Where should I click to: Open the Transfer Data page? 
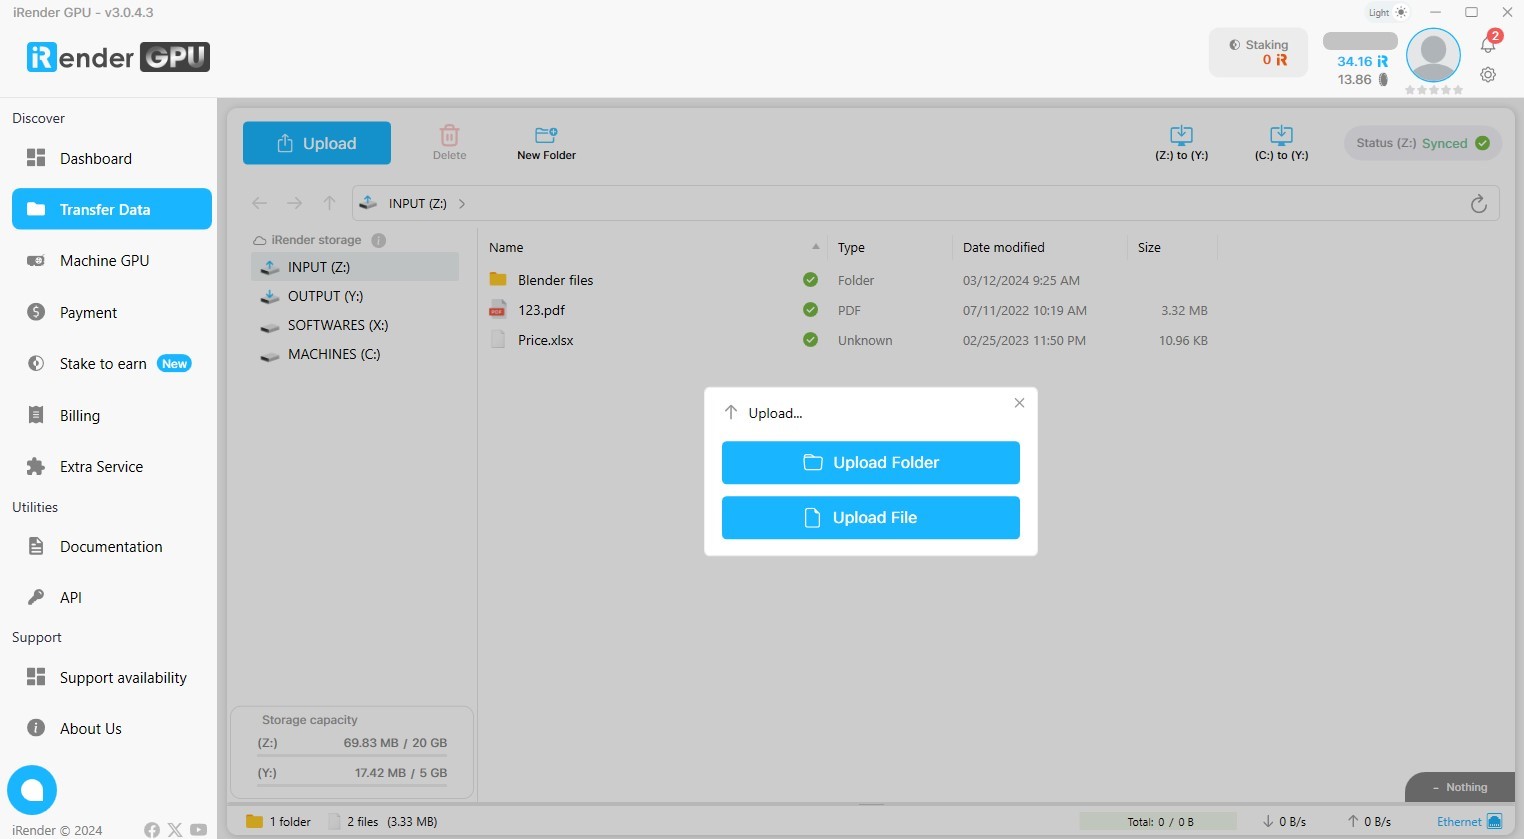point(112,209)
